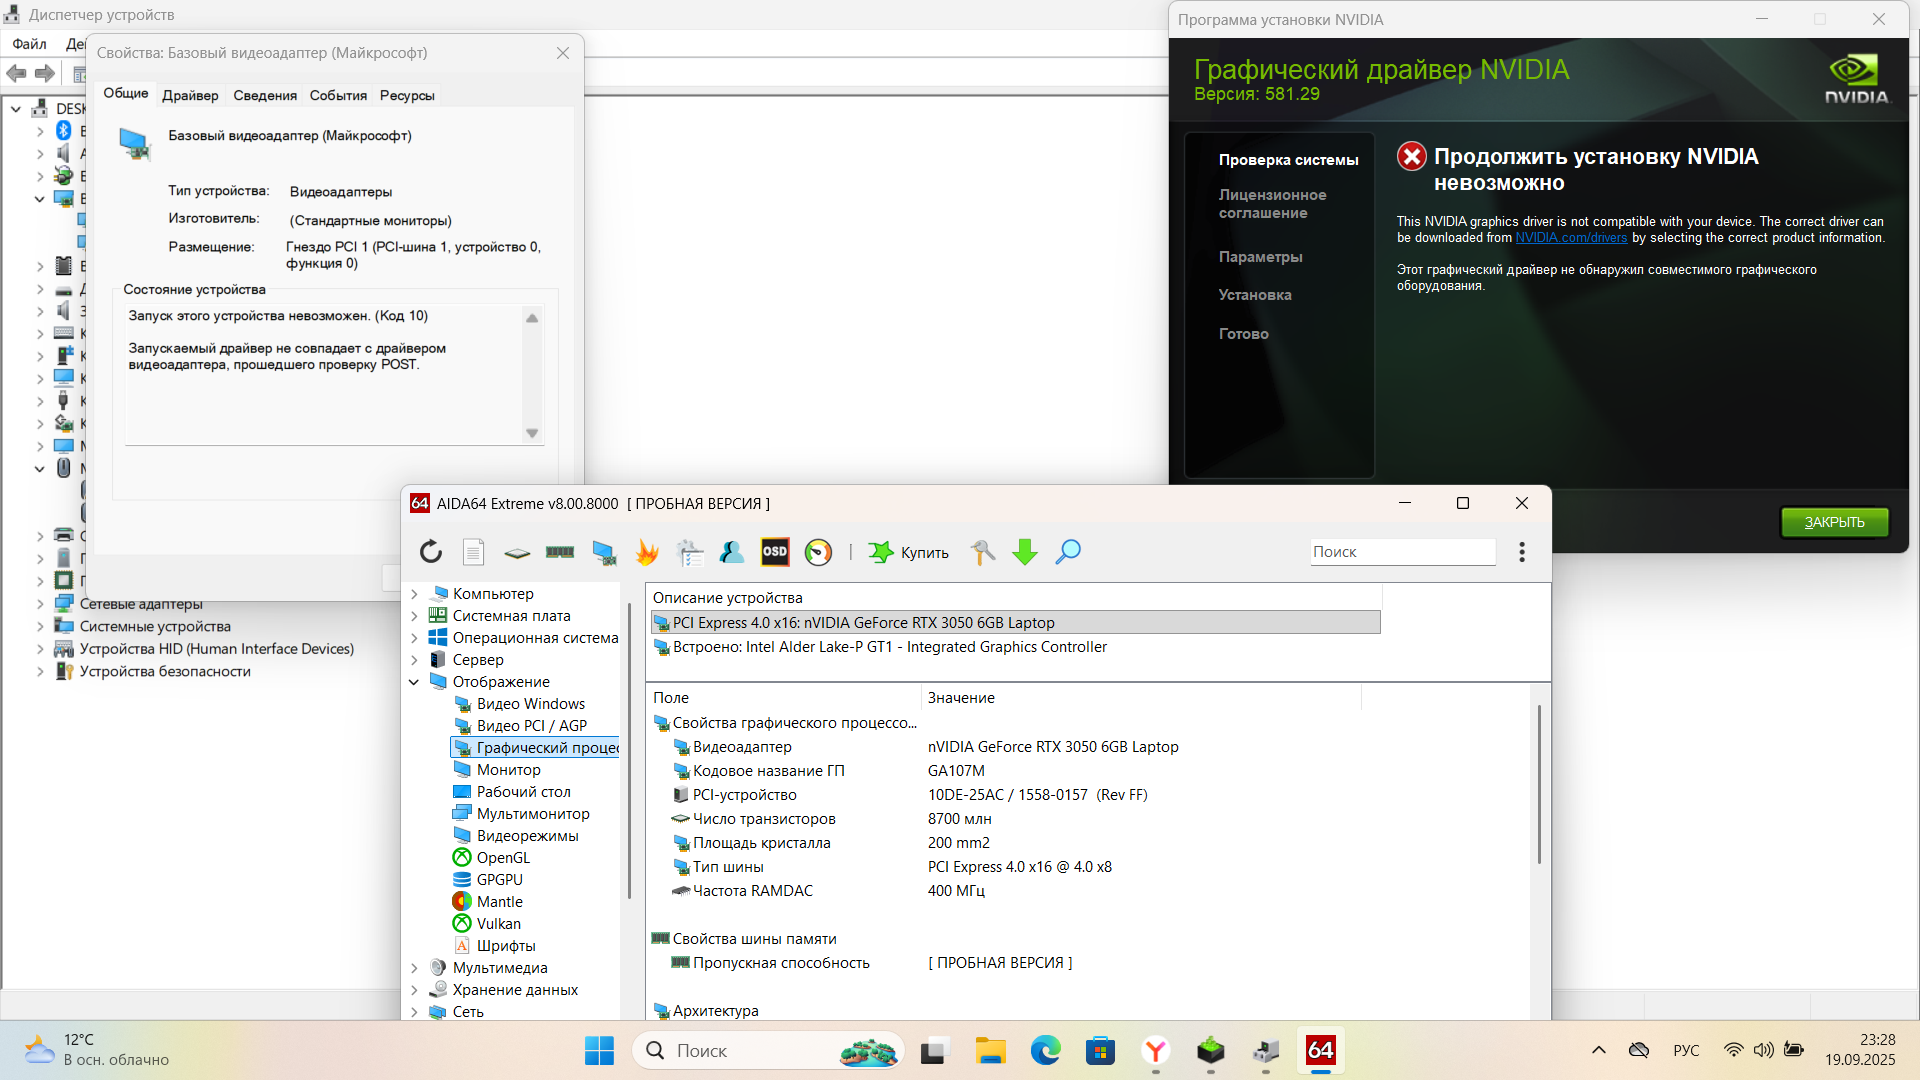Image resolution: width=1920 pixels, height=1080 pixels.
Task: Open the Windows Start button
Action: [x=599, y=1050]
